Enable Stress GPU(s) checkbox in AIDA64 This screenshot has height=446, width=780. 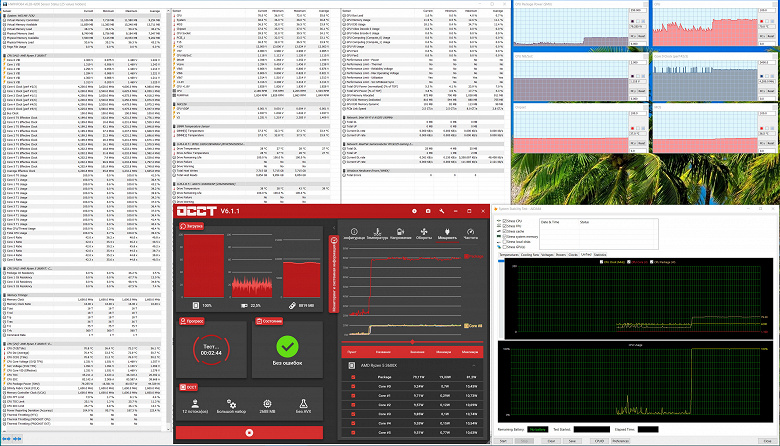click(x=504, y=247)
